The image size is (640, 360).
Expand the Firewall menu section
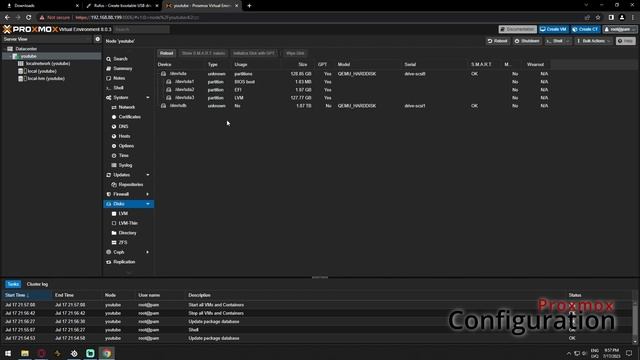(148, 194)
